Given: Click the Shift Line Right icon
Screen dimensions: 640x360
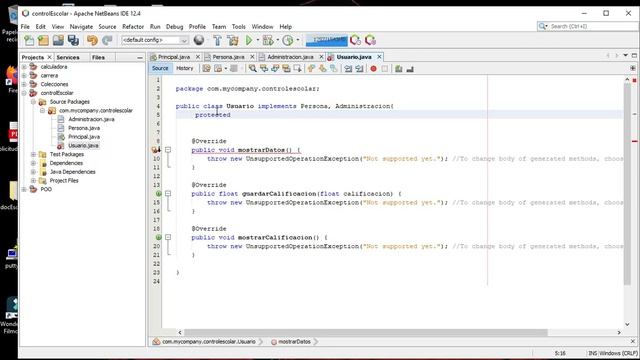Looking at the screenshot, I should [x=359, y=69].
